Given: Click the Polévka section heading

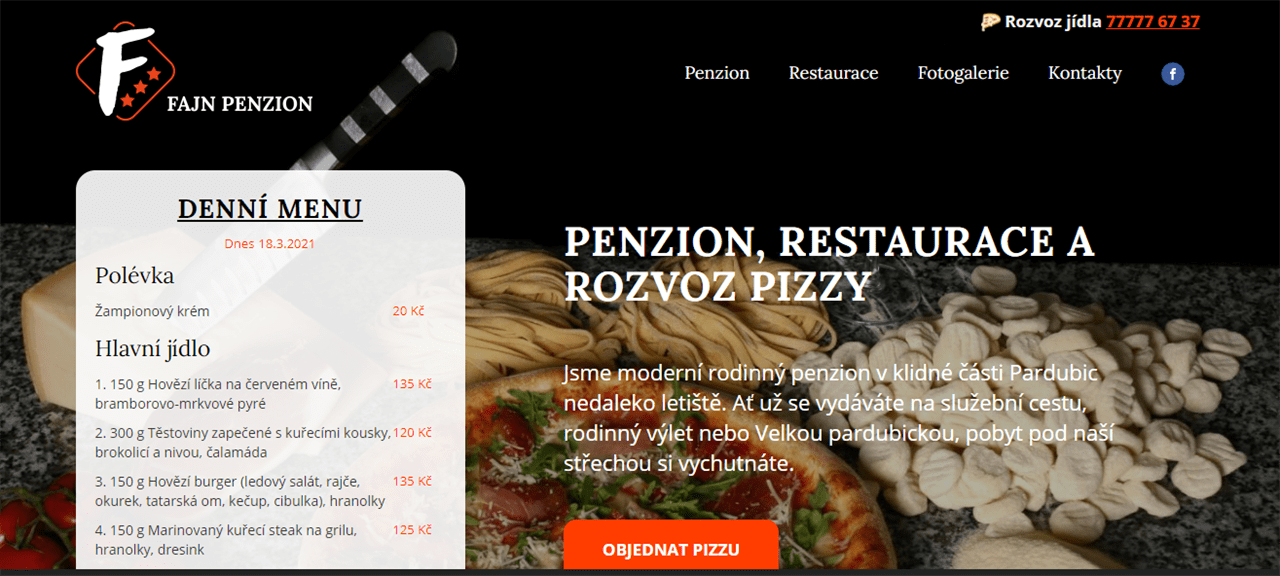Looking at the screenshot, I should pos(135,275).
